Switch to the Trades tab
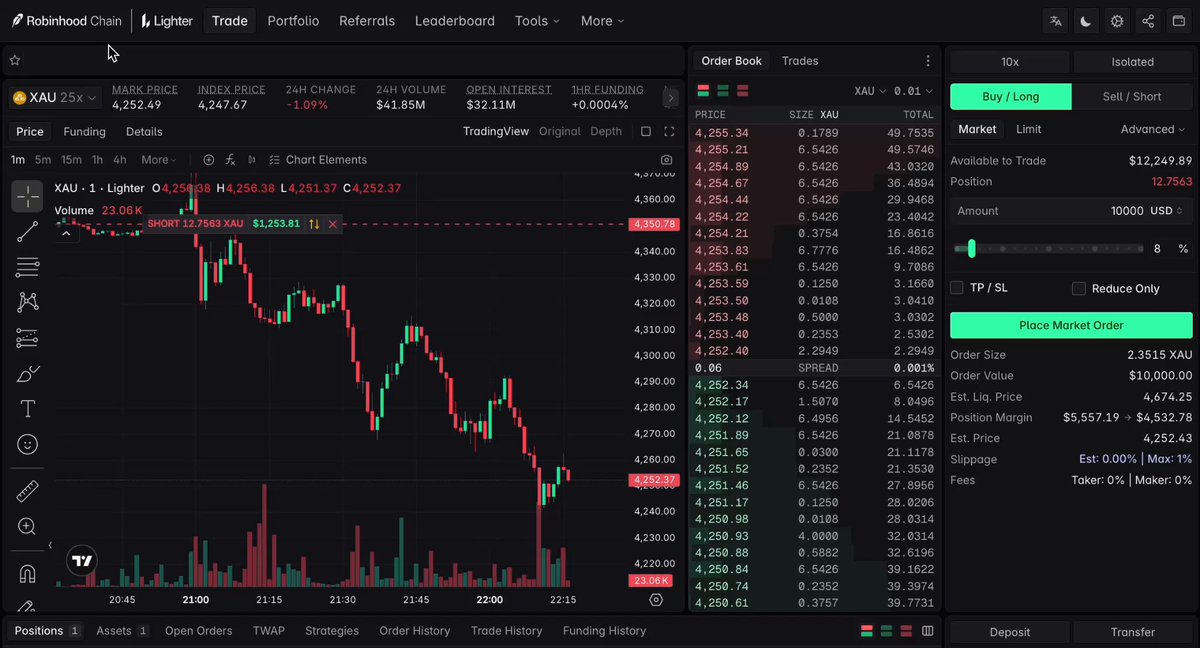 [800, 61]
